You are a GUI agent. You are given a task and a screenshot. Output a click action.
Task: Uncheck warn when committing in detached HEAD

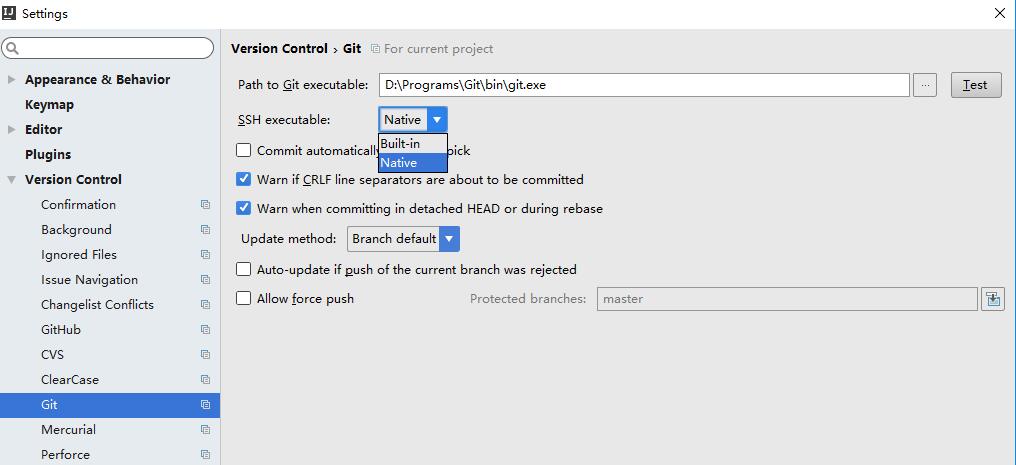[x=244, y=209]
